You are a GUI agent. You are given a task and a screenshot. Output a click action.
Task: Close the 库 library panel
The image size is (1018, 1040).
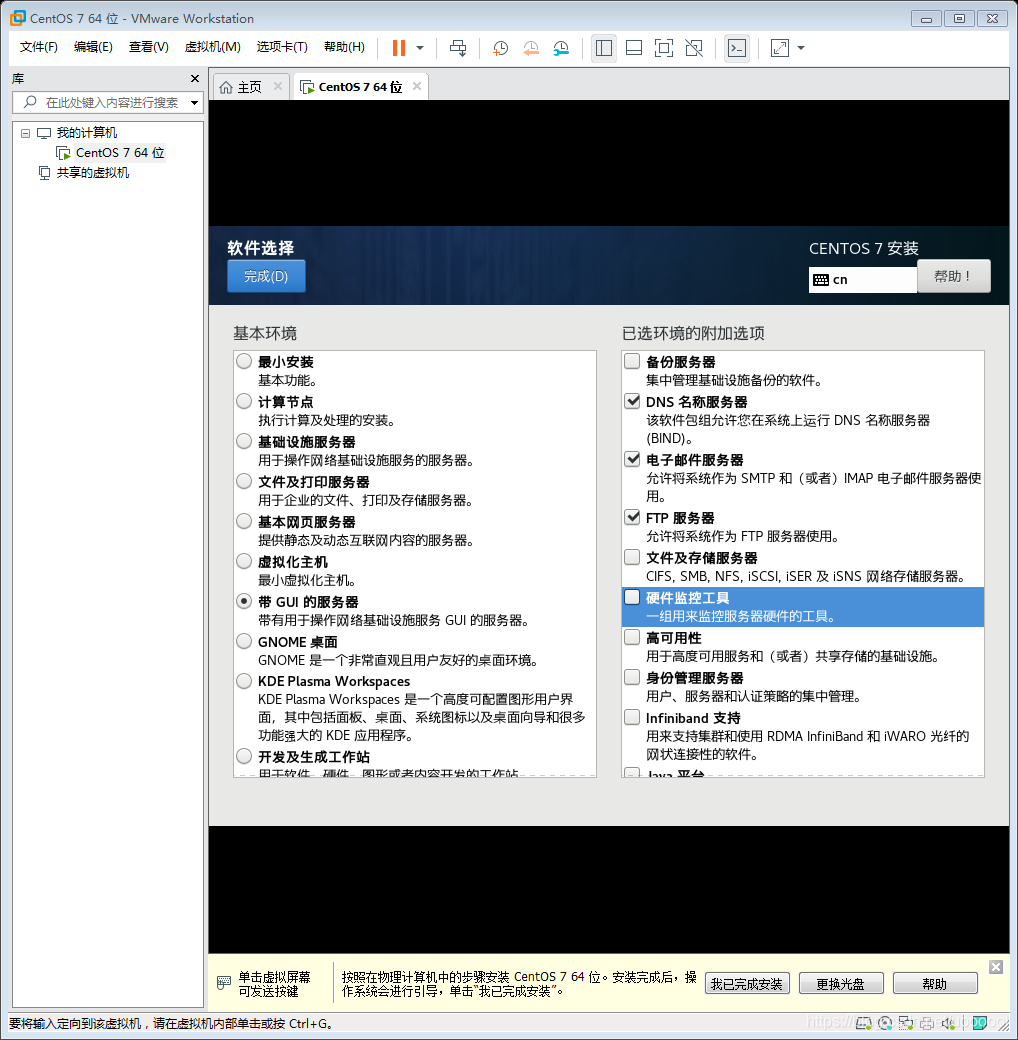click(x=195, y=78)
